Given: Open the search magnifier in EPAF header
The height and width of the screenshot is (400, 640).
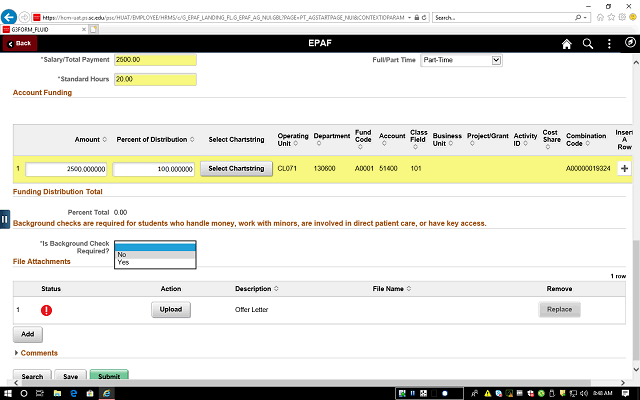Looking at the screenshot, I should [588, 44].
